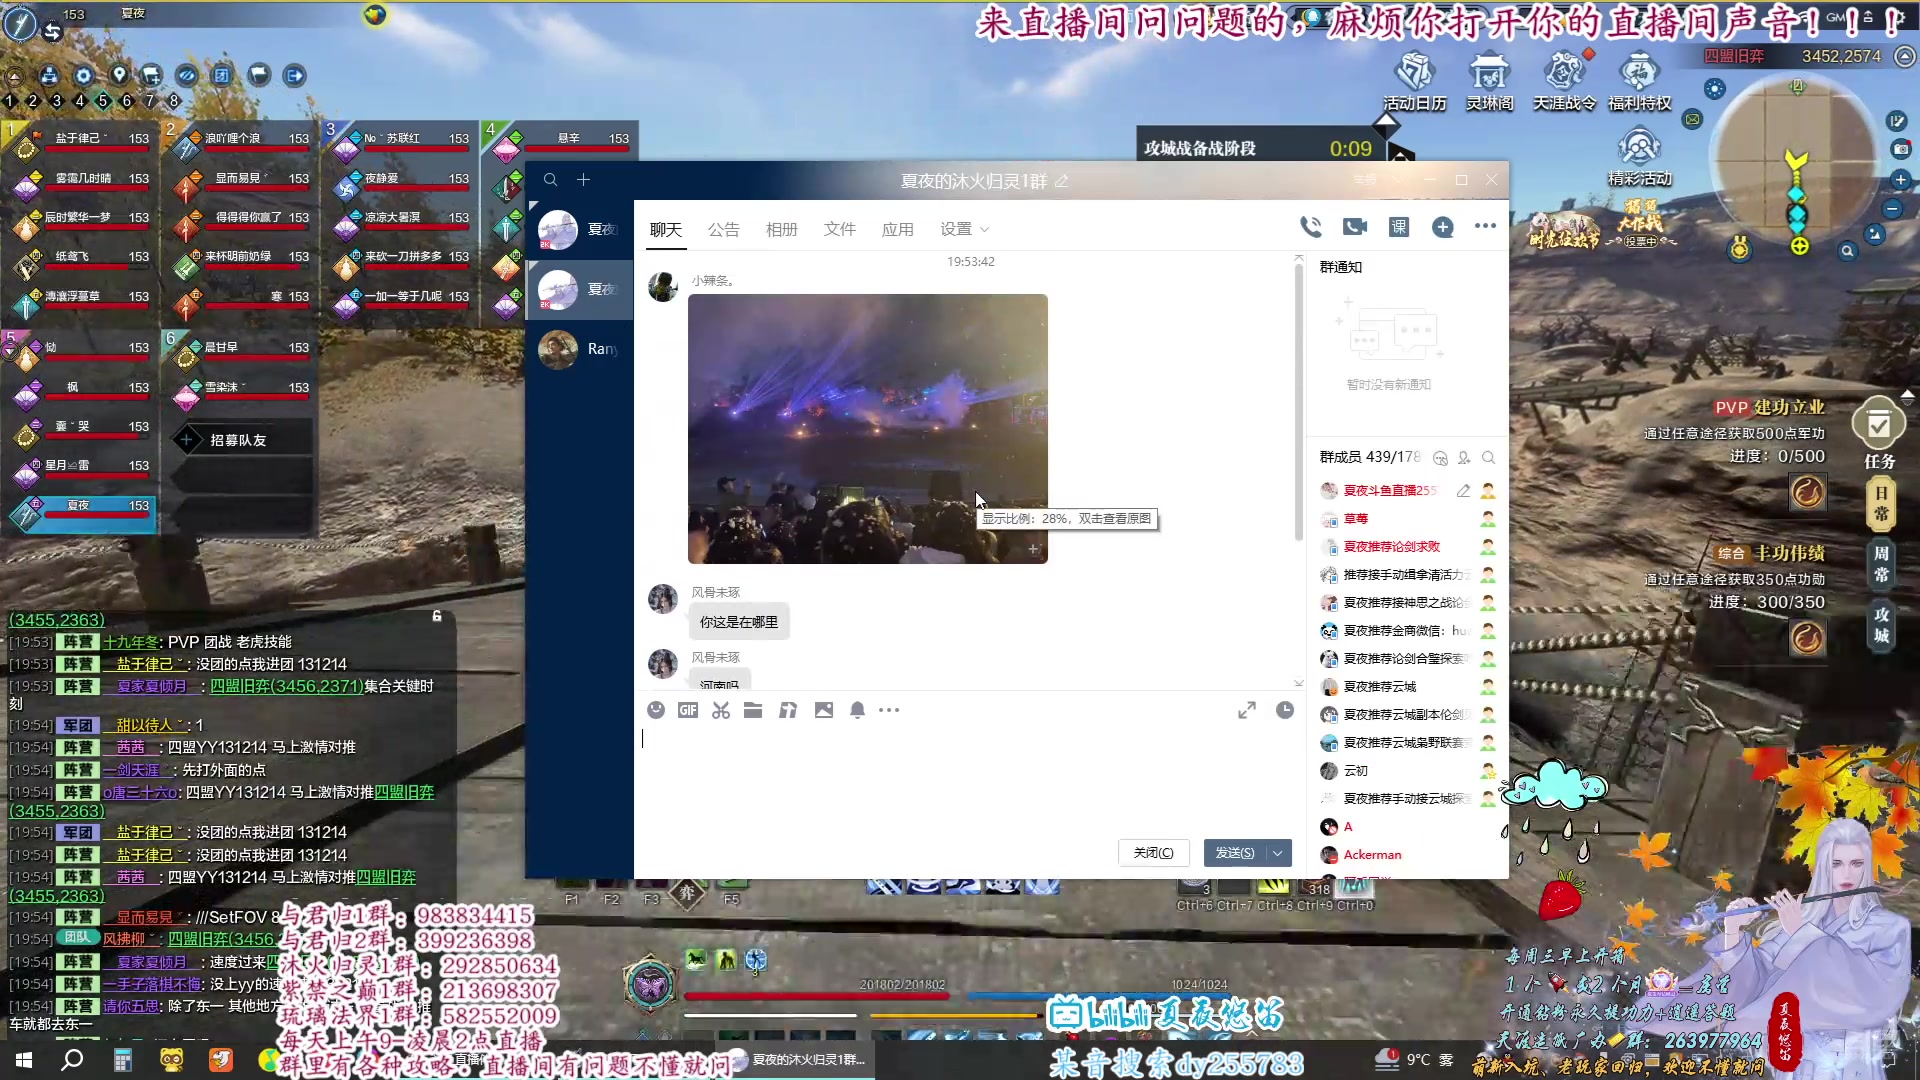The width and height of the screenshot is (1920, 1080).
Task: Start a voice call in the group chat
Action: click(x=1310, y=227)
